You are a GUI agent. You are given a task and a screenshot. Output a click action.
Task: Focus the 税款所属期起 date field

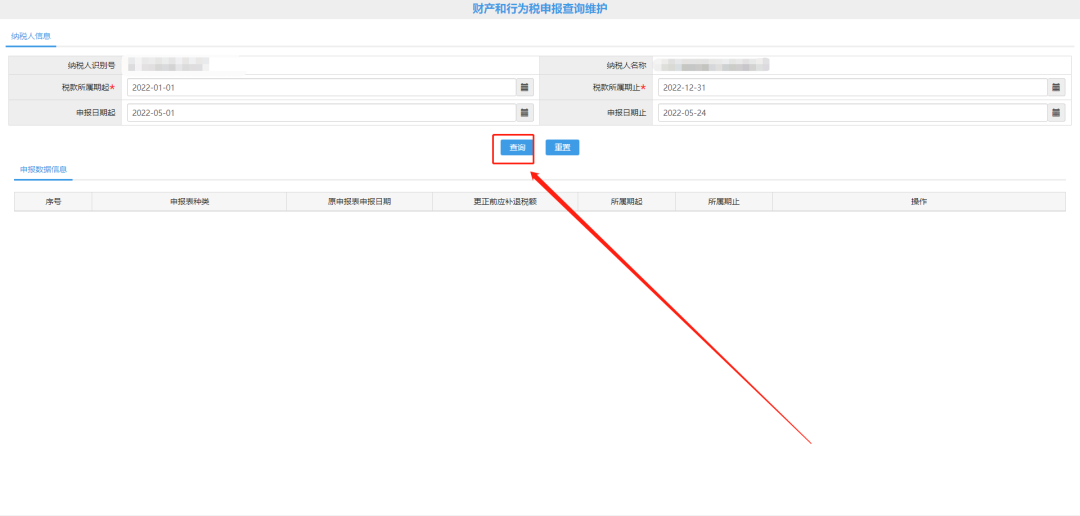(x=320, y=88)
